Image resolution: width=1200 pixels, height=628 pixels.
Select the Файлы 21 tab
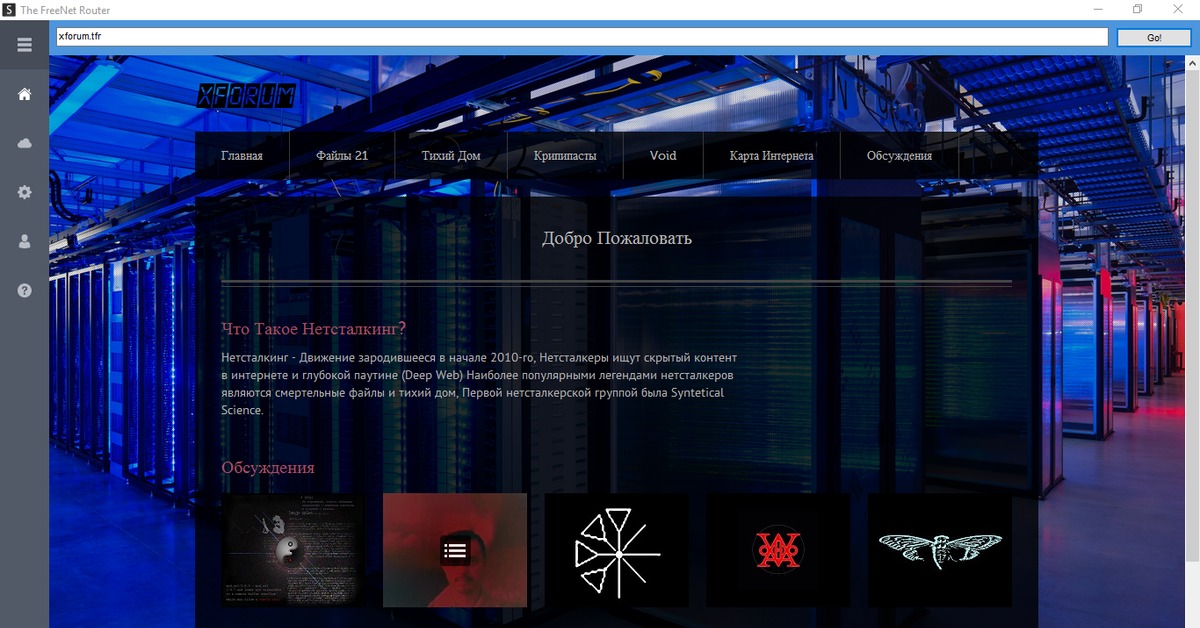[342, 156]
